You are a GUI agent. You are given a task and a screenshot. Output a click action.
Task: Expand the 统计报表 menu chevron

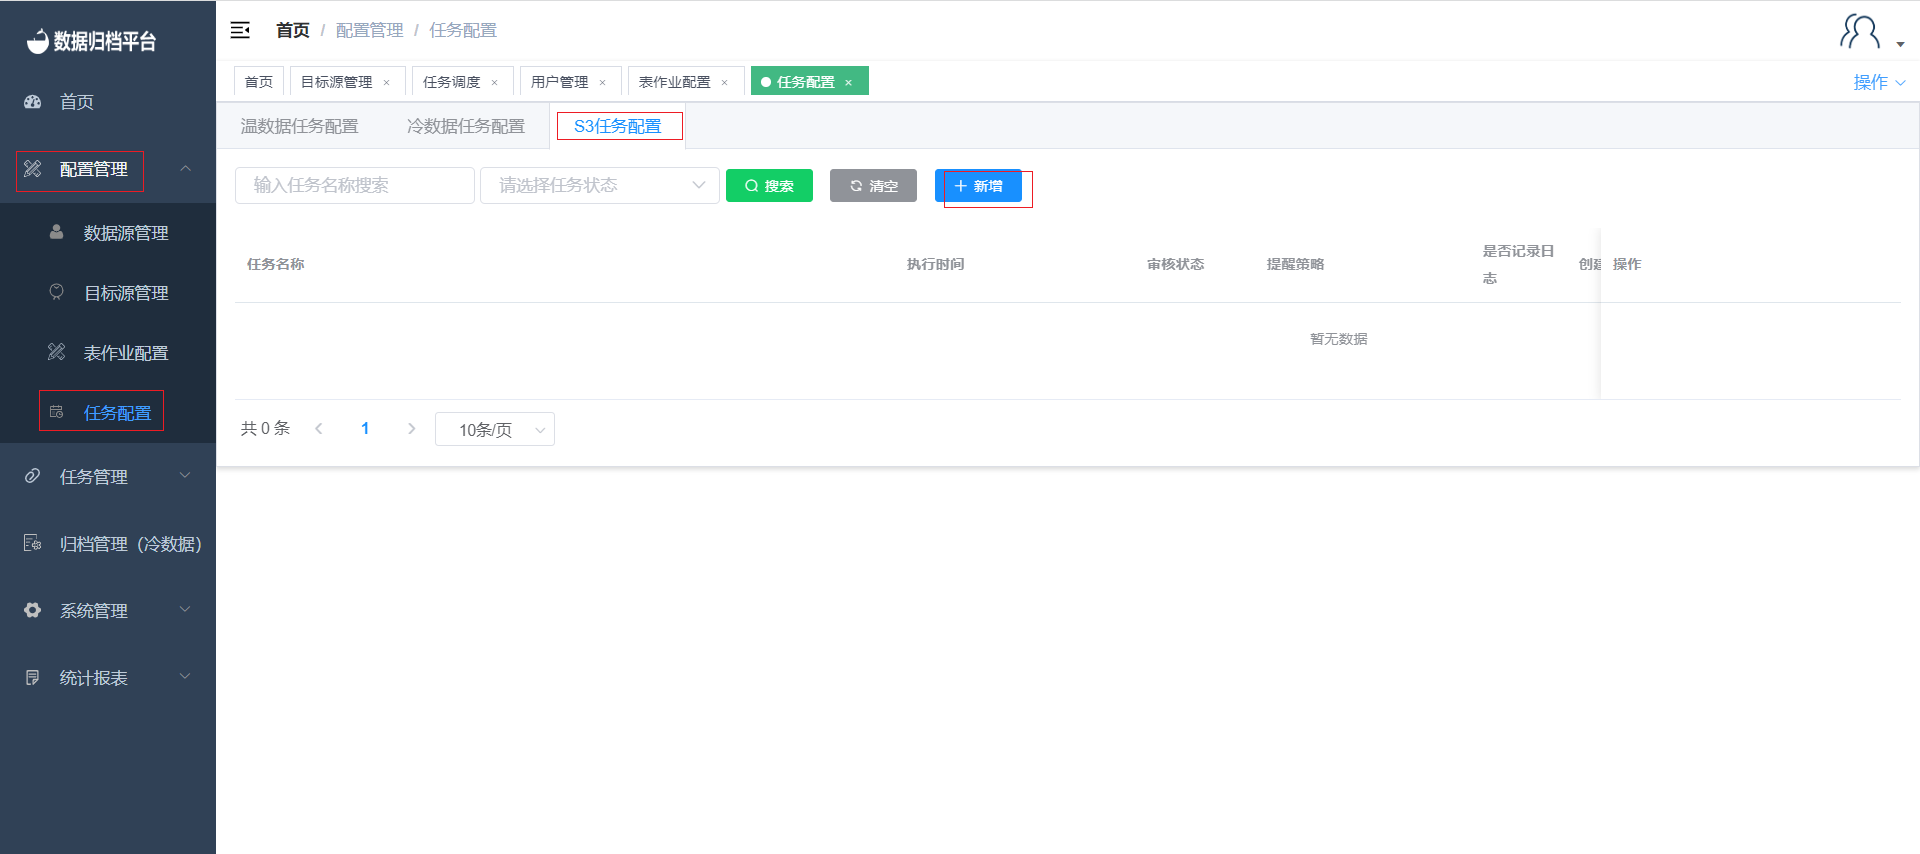point(185,676)
